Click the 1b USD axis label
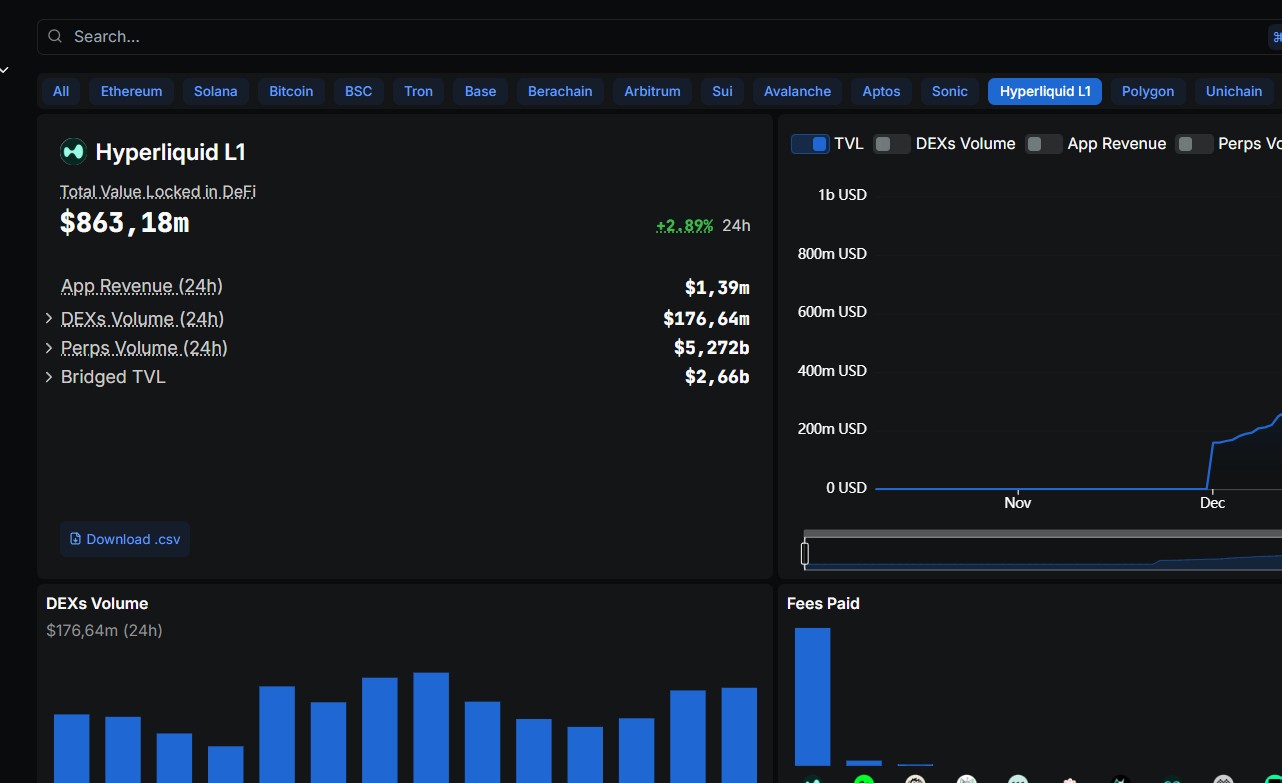Image resolution: width=1282 pixels, height=783 pixels. [842, 195]
